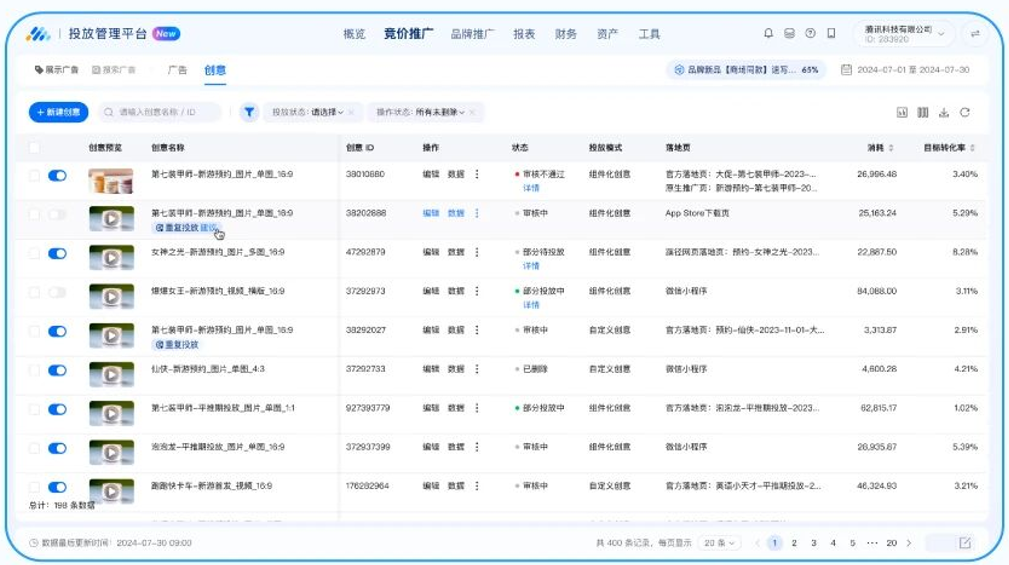Switch to the 广告 tab
This screenshot has height=565, width=1009.
click(x=177, y=70)
